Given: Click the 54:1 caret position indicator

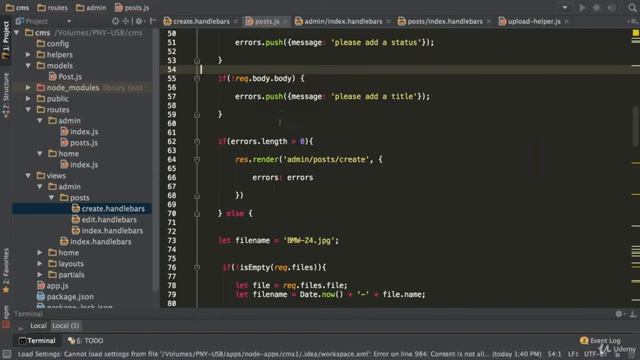Looking at the screenshot, I should pyautogui.click(x=554, y=354).
